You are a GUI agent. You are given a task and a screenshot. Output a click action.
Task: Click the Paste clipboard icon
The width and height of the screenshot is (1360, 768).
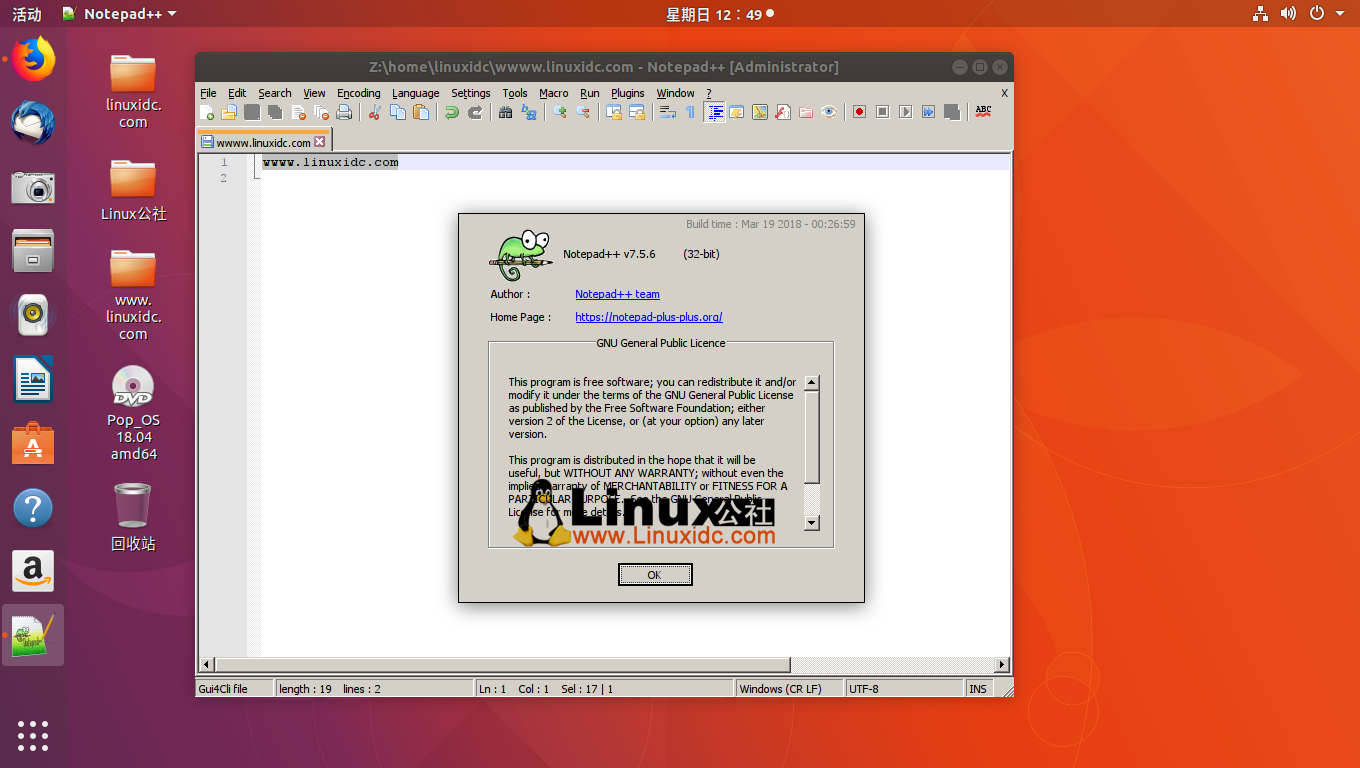coord(421,112)
